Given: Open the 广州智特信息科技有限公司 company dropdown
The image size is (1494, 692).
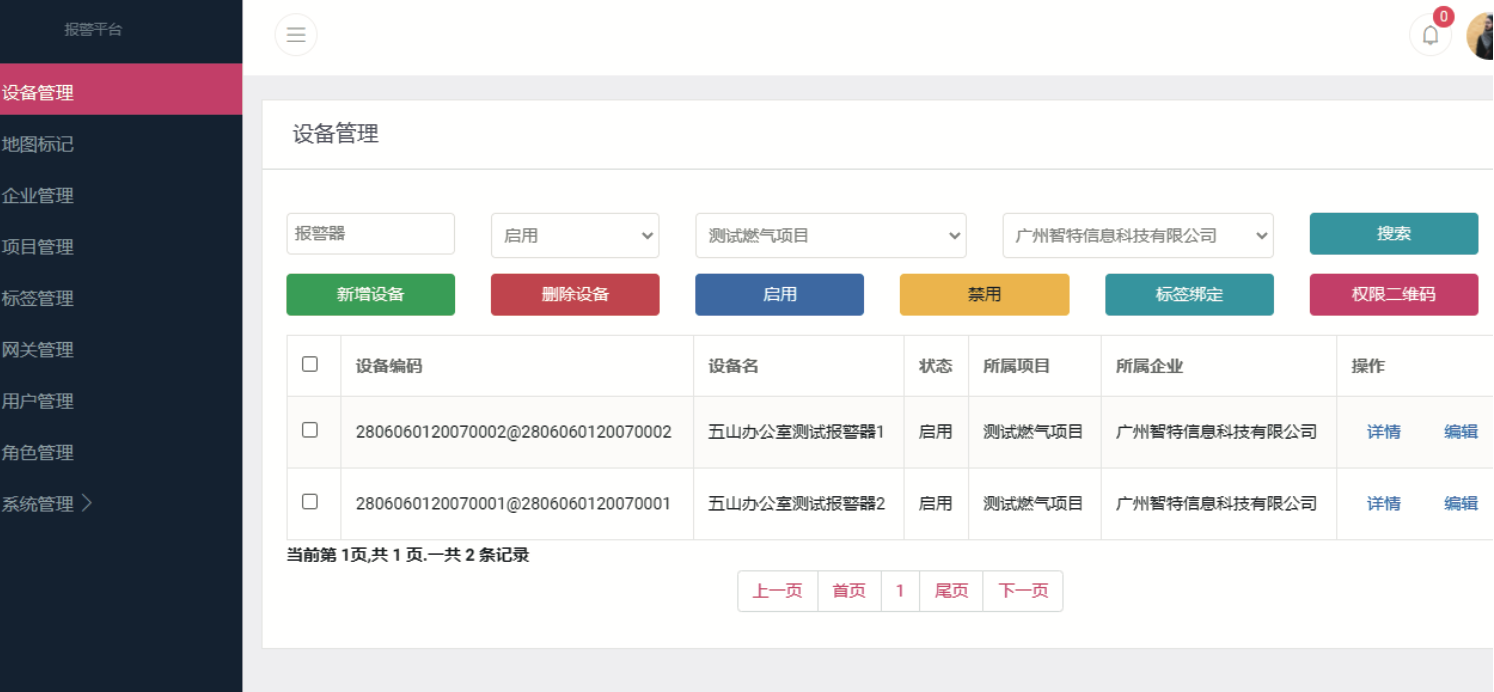Looking at the screenshot, I should tap(1137, 236).
